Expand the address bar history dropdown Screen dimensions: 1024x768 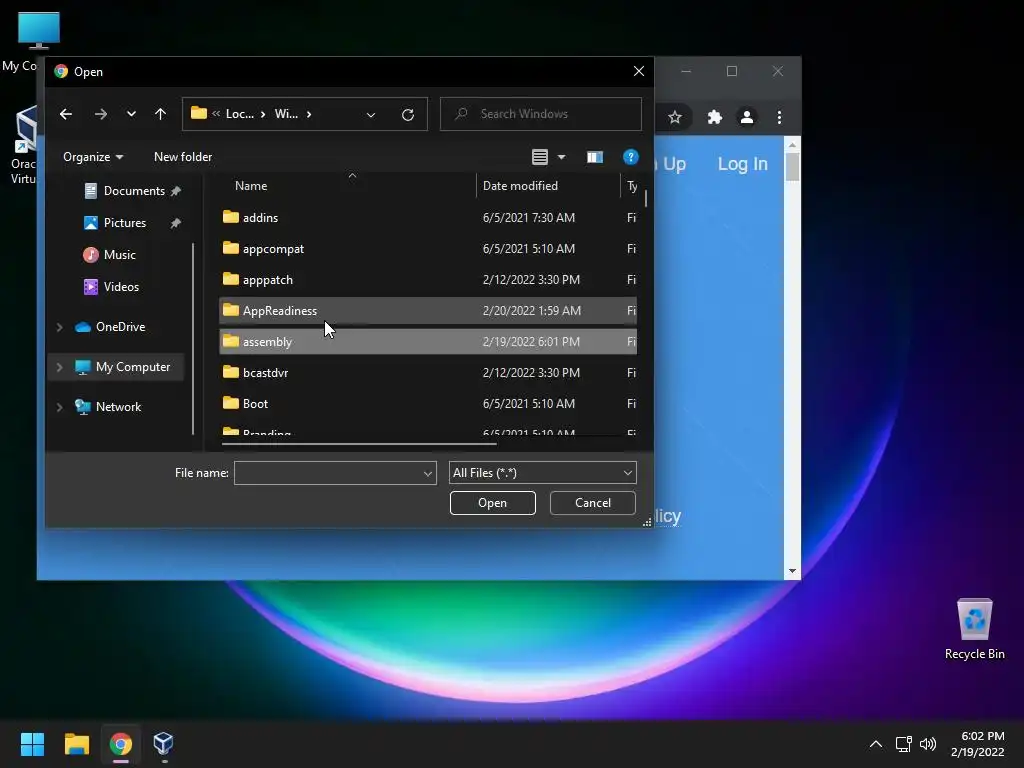click(371, 115)
